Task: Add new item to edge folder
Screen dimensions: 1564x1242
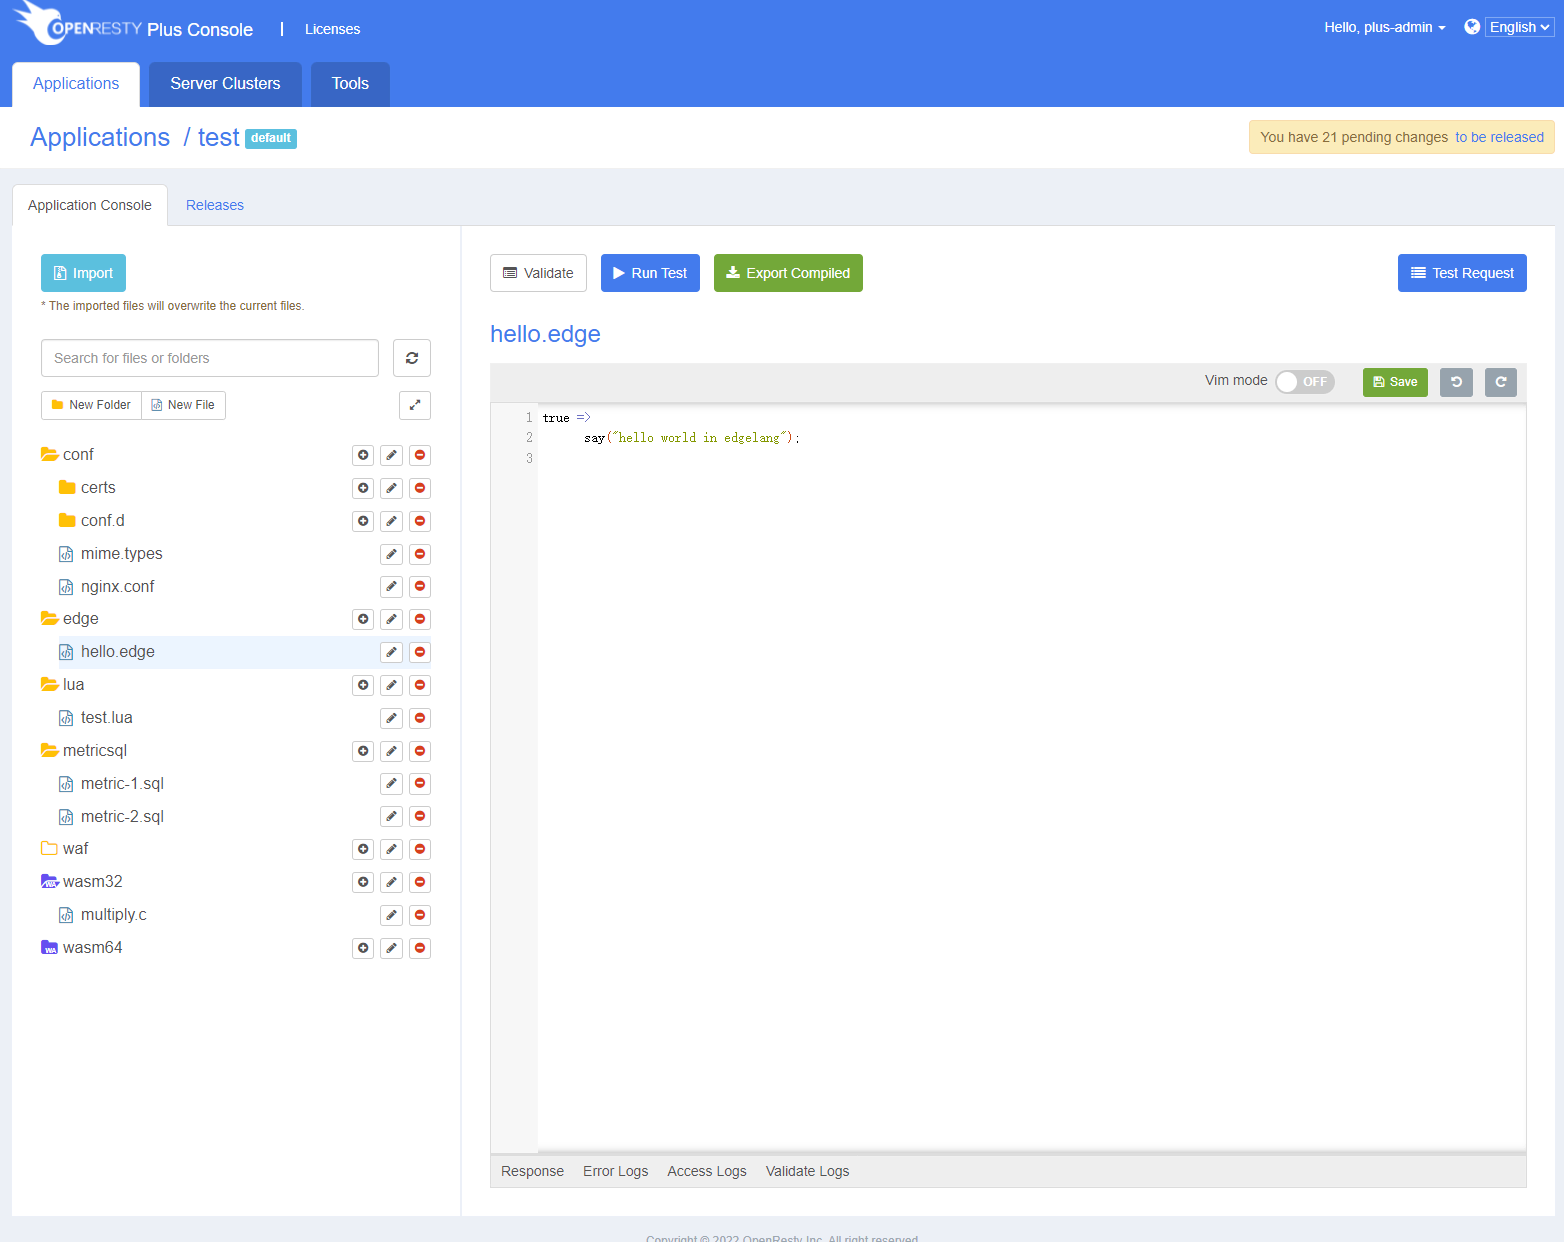Action: click(363, 619)
